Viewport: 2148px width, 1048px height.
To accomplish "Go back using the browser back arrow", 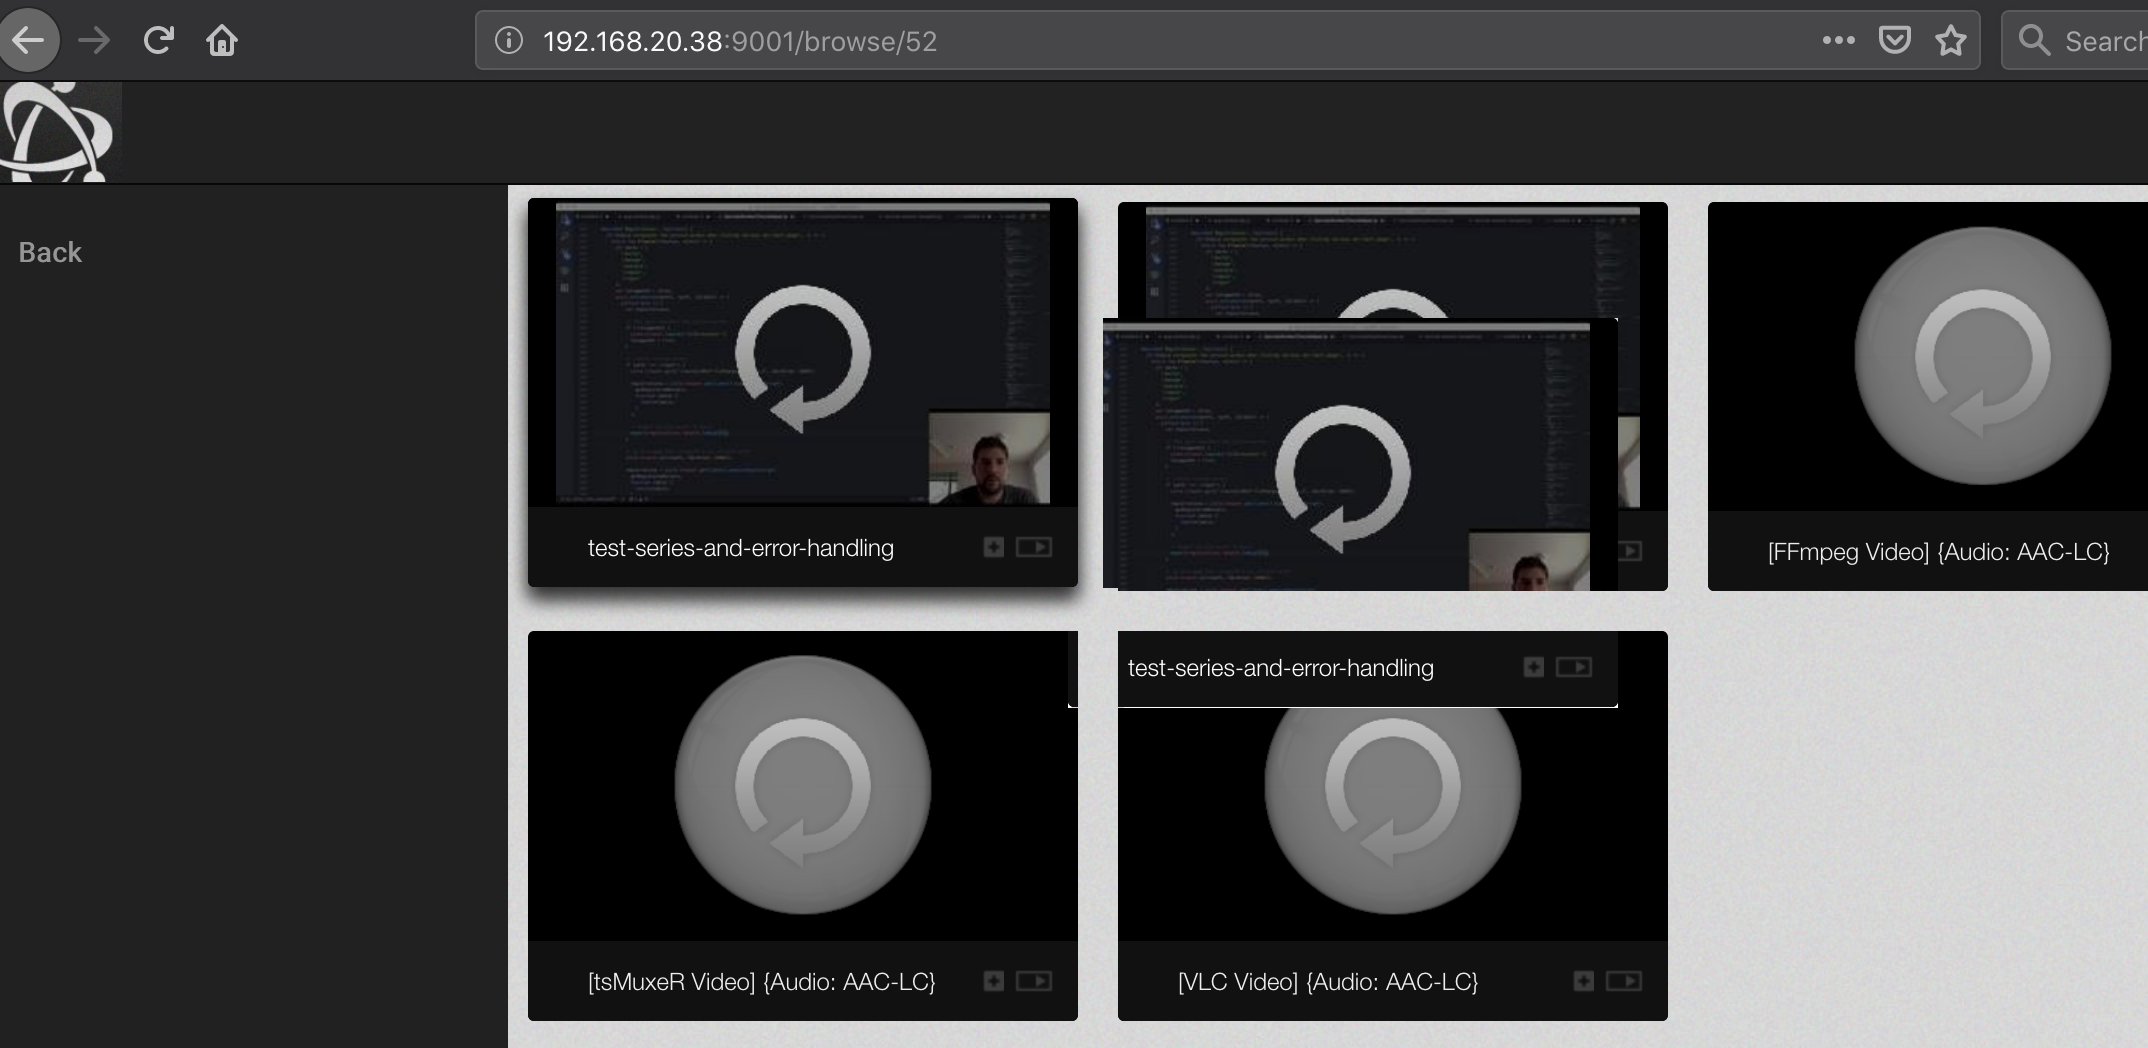I will (x=29, y=39).
